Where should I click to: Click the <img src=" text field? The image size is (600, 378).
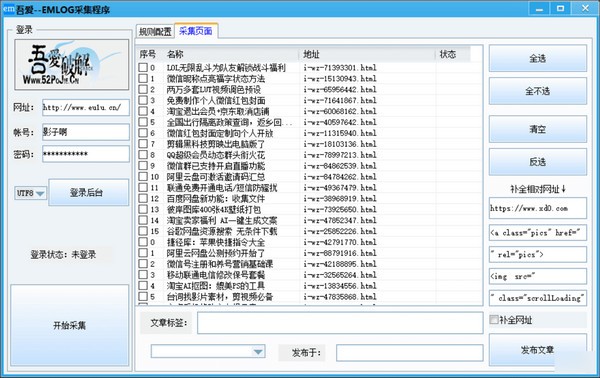pyautogui.click(x=538, y=276)
